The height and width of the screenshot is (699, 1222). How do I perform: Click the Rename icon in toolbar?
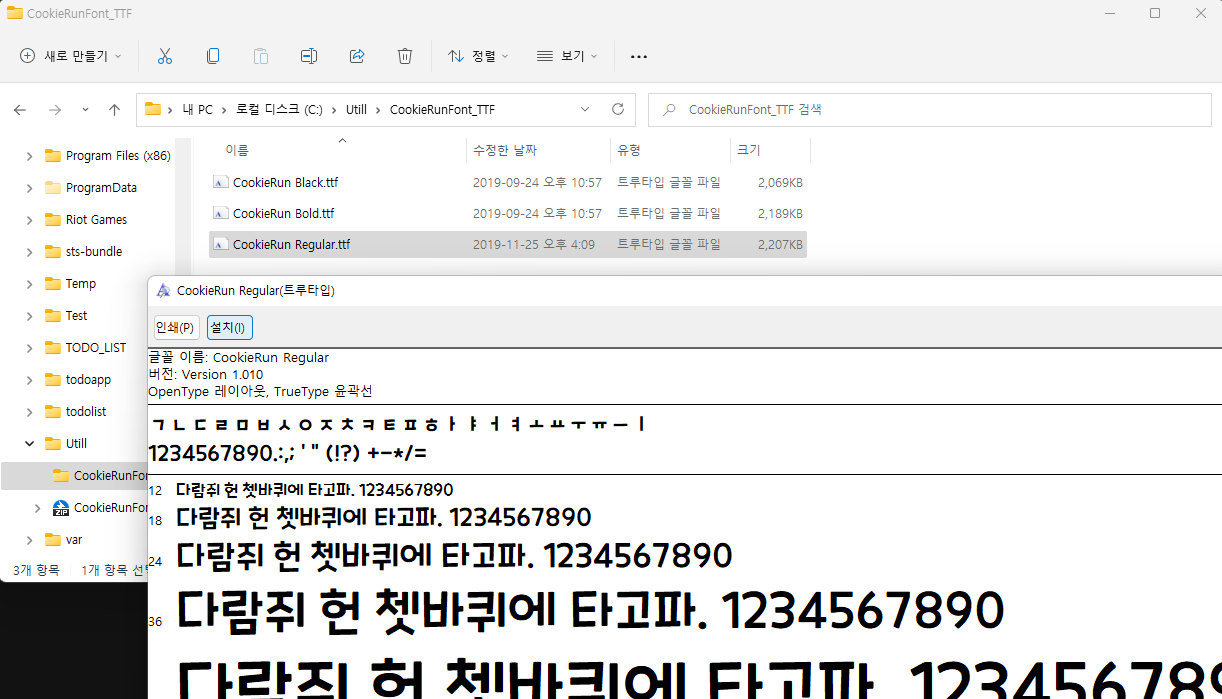tap(309, 56)
